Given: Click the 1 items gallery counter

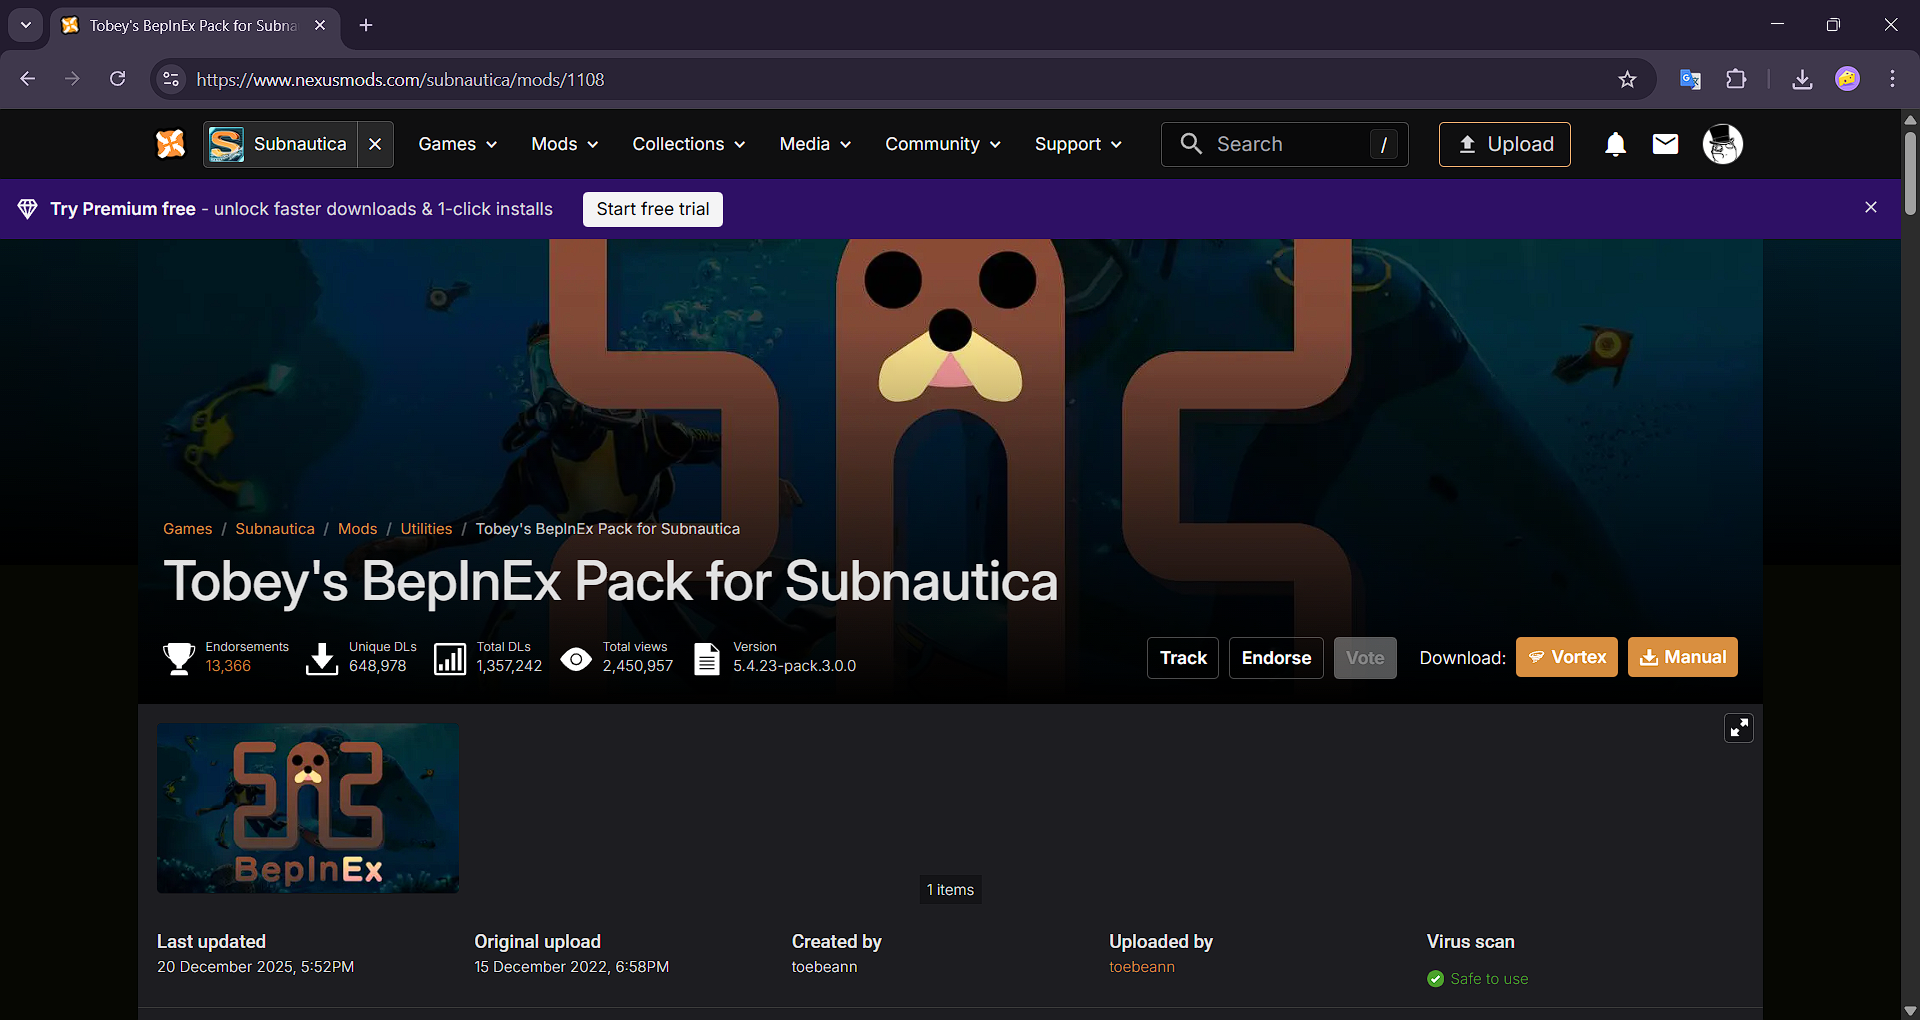Looking at the screenshot, I should pyautogui.click(x=950, y=890).
